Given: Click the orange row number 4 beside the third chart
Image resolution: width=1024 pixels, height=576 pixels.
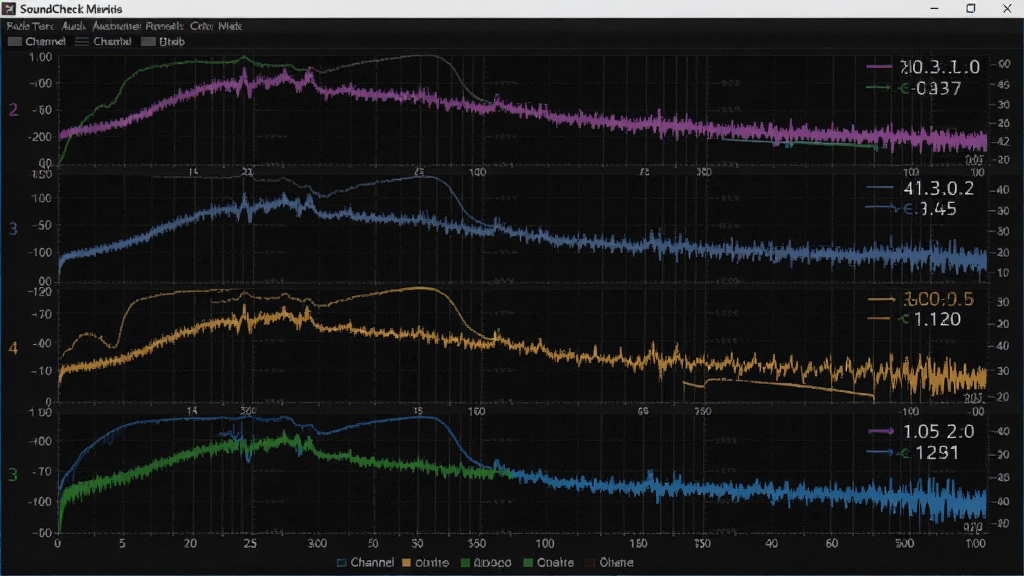Looking at the screenshot, I should pyautogui.click(x=13, y=348).
